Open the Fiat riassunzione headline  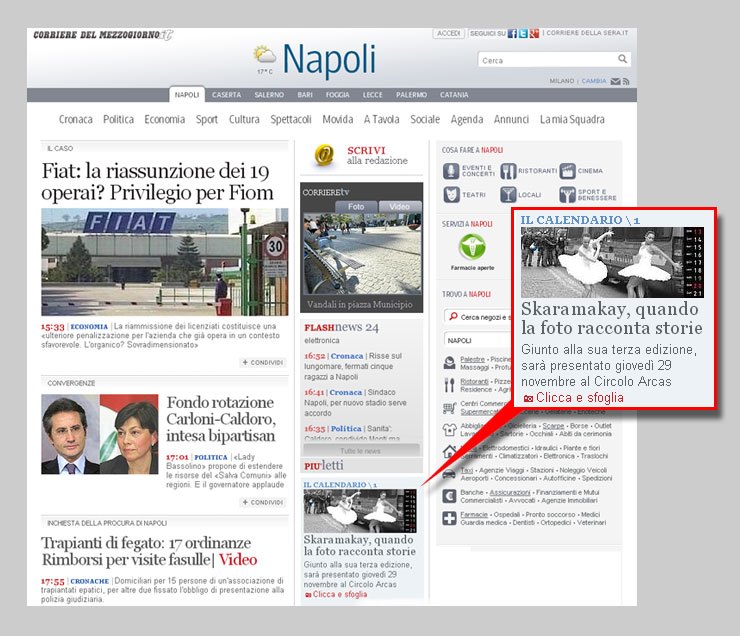157,182
